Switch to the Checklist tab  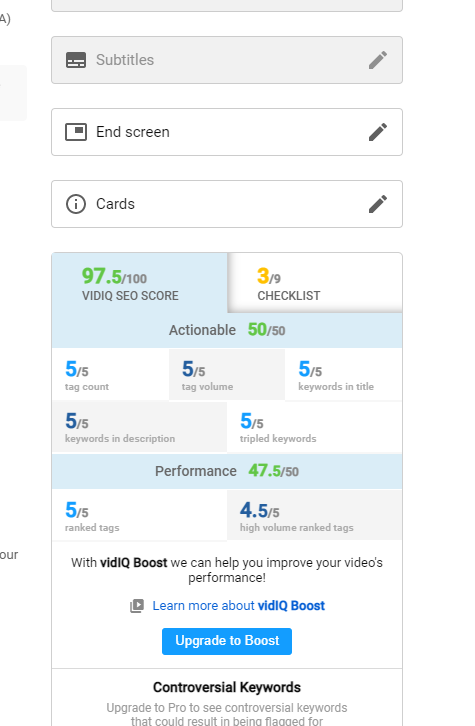315,283
